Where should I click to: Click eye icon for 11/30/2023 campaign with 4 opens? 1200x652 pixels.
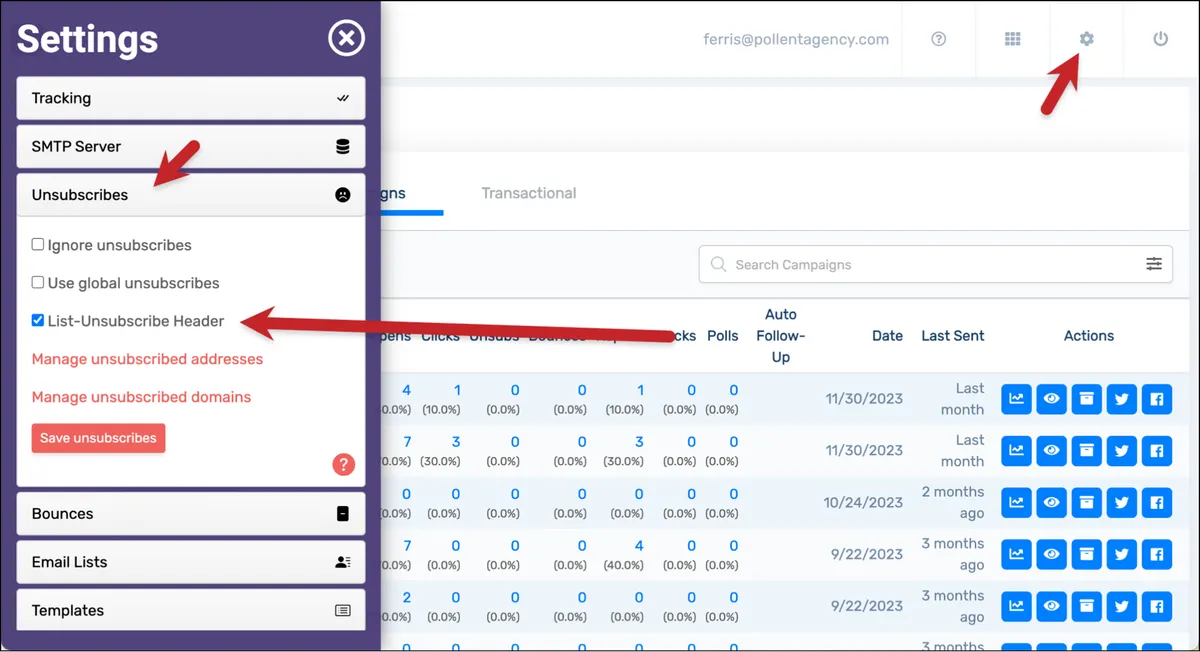(1052, 399)
